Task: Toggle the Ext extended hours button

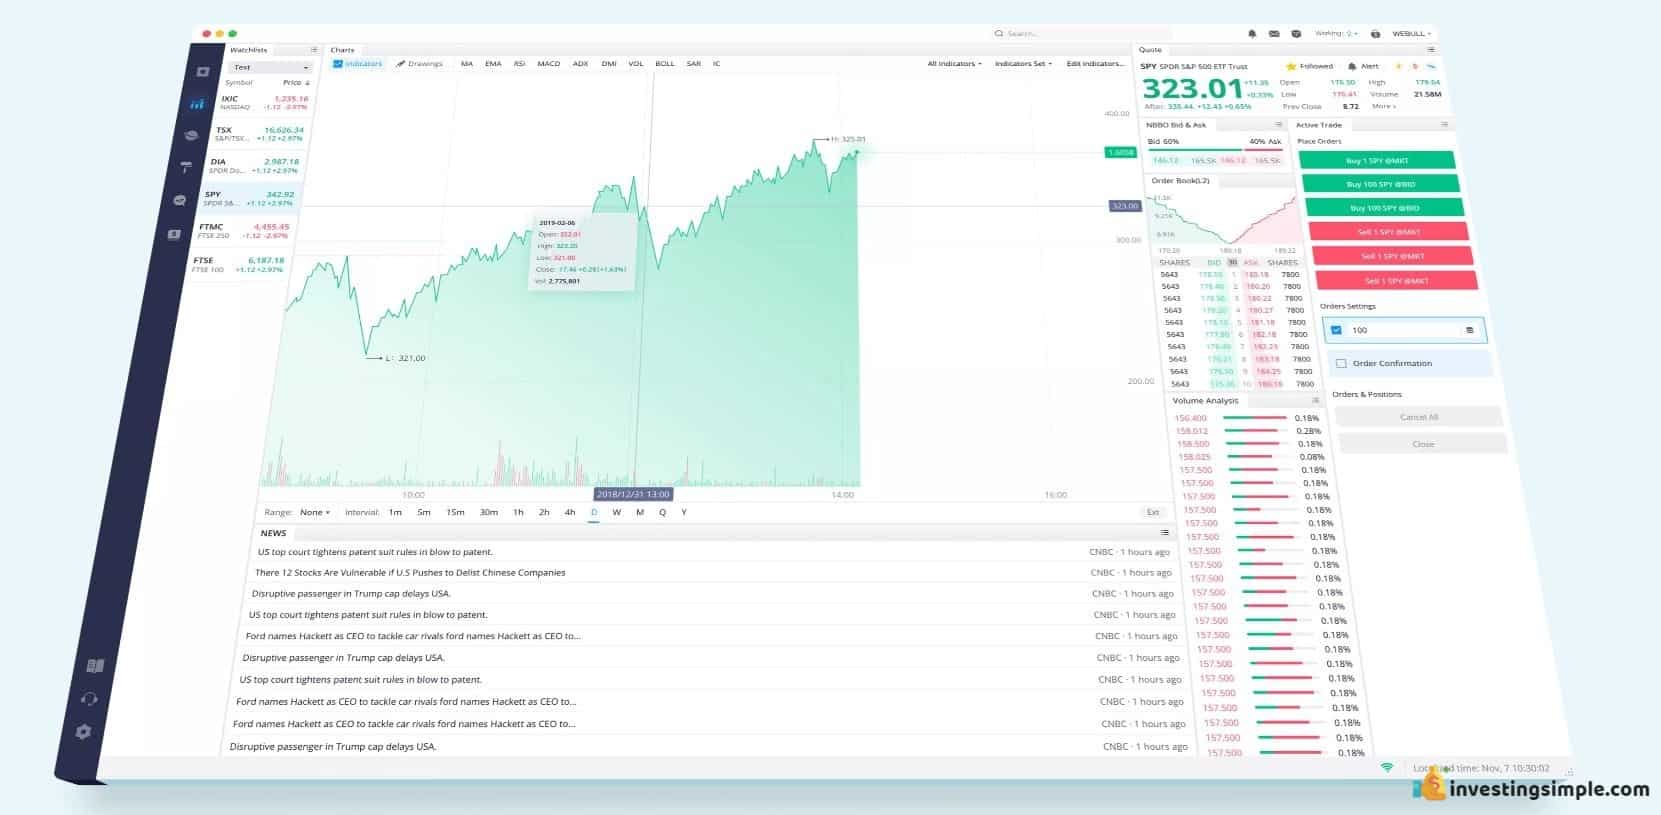Action: [x=1153, y=512]
